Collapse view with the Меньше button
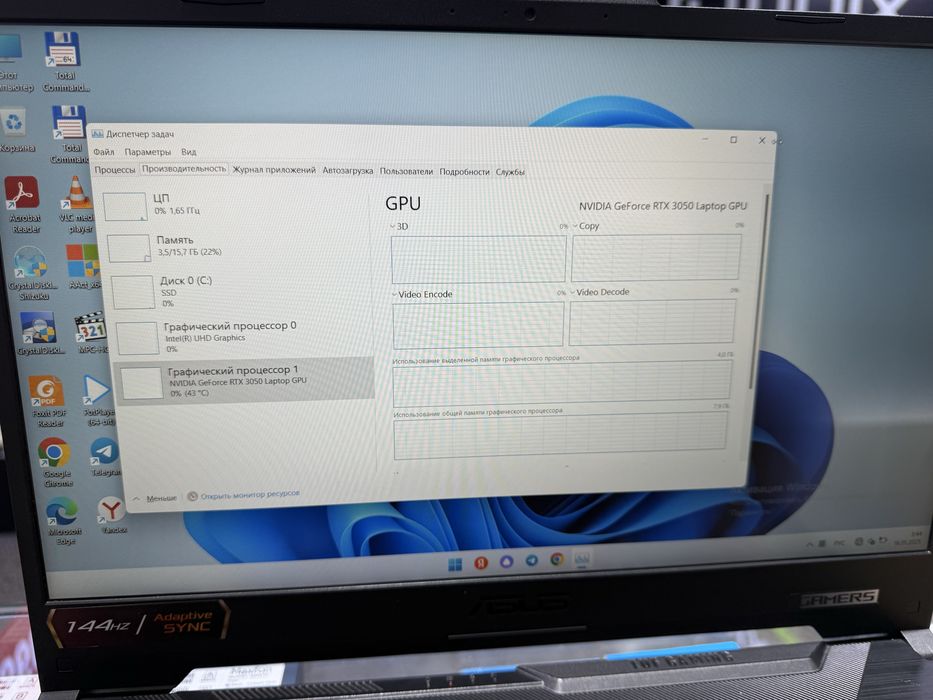 [155, 498]
